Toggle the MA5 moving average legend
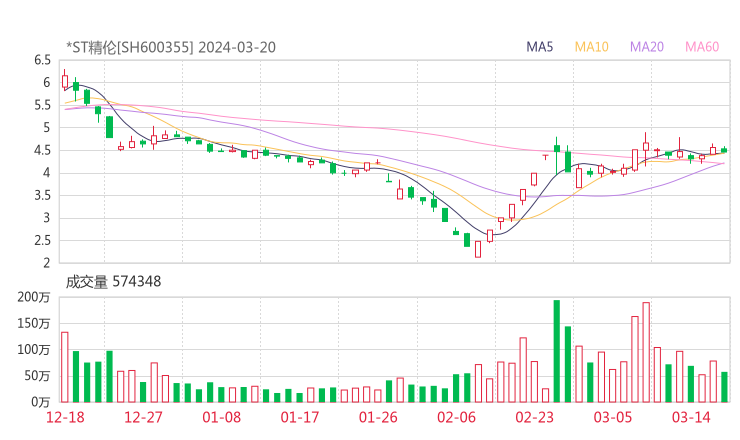This screenshot has width=740, height=440. (540, 46)
